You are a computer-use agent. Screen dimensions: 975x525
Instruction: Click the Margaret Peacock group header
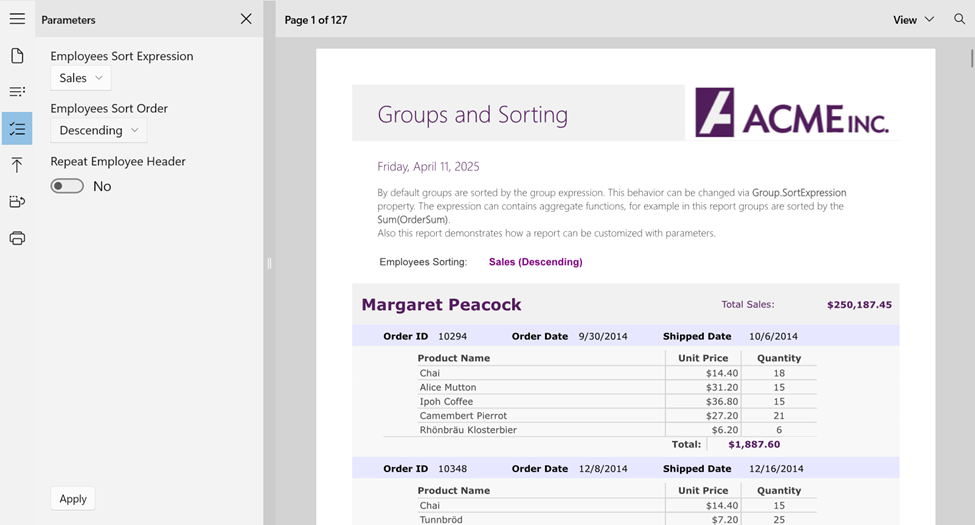pos(441,305)
